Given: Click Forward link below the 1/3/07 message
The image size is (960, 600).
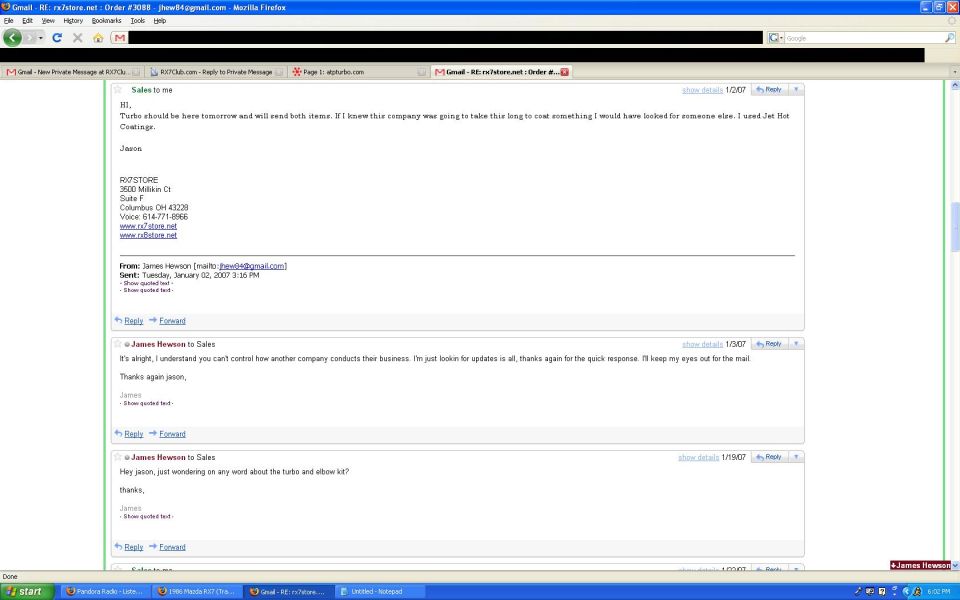Looking at the screenshot, I should click(172, 434).
